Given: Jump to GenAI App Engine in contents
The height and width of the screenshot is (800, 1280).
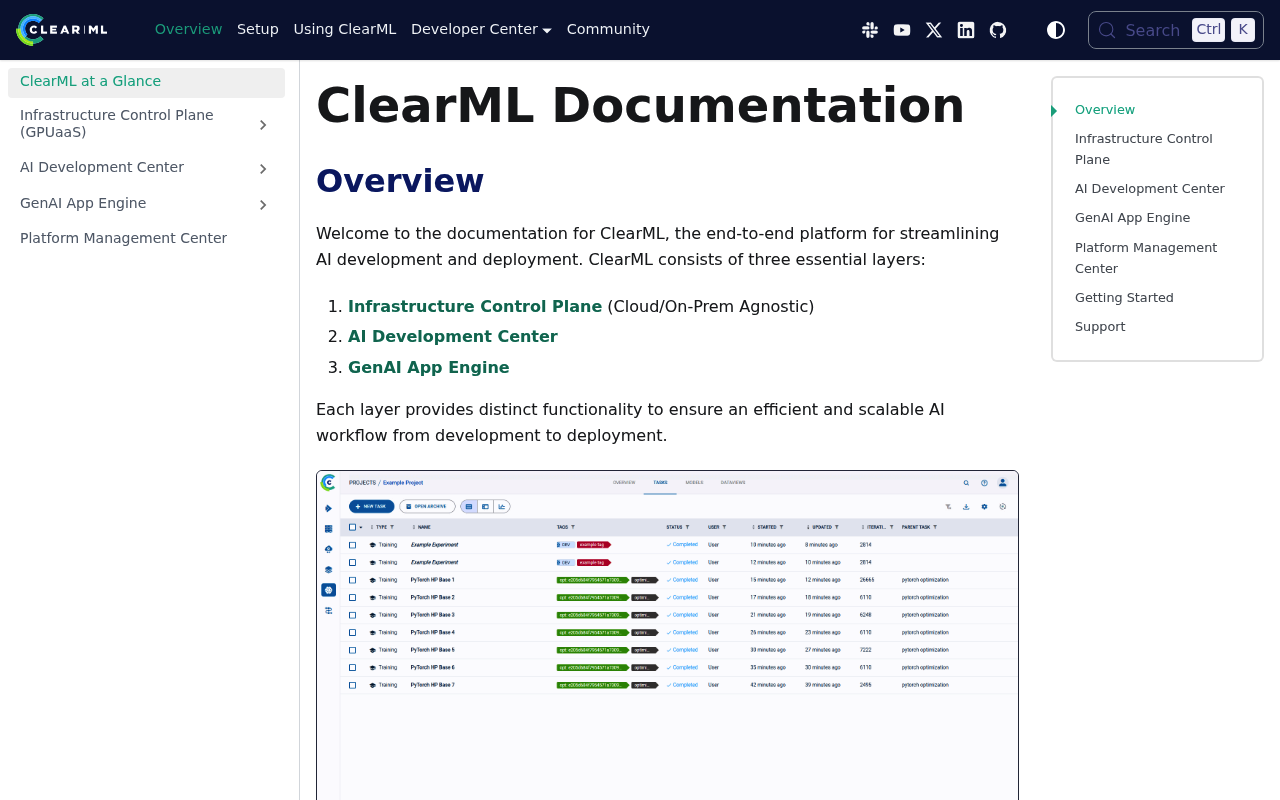Looking at the screenshot, I should 1133,218.
